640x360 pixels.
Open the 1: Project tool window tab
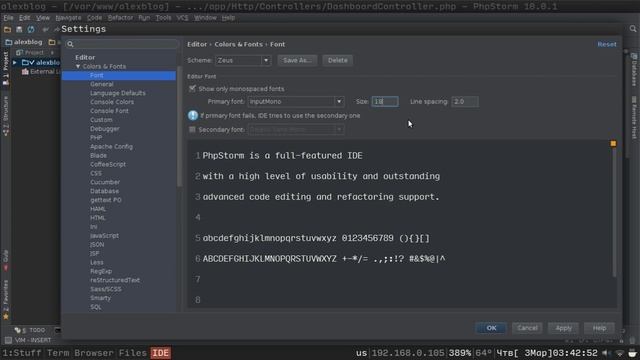(6, 68)
